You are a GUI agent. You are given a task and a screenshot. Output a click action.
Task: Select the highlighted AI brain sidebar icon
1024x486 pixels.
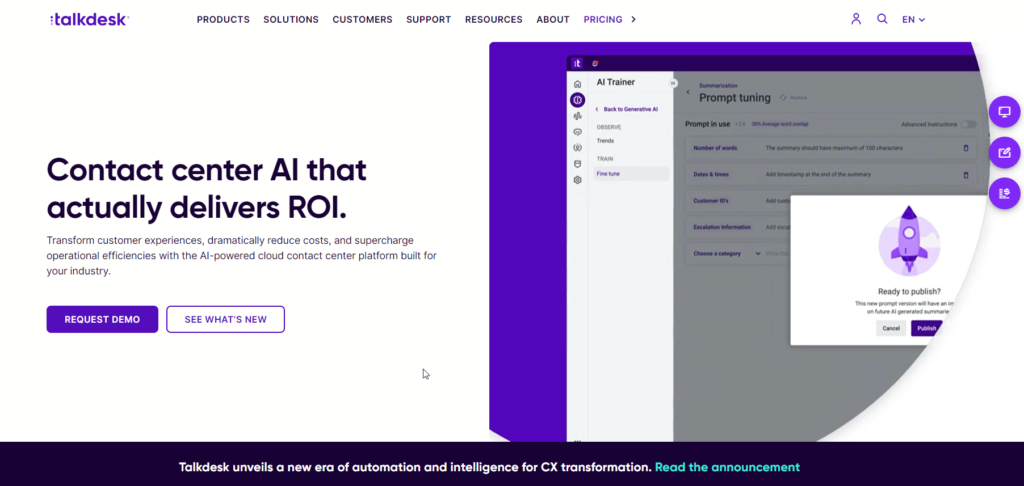coord(577,100)
